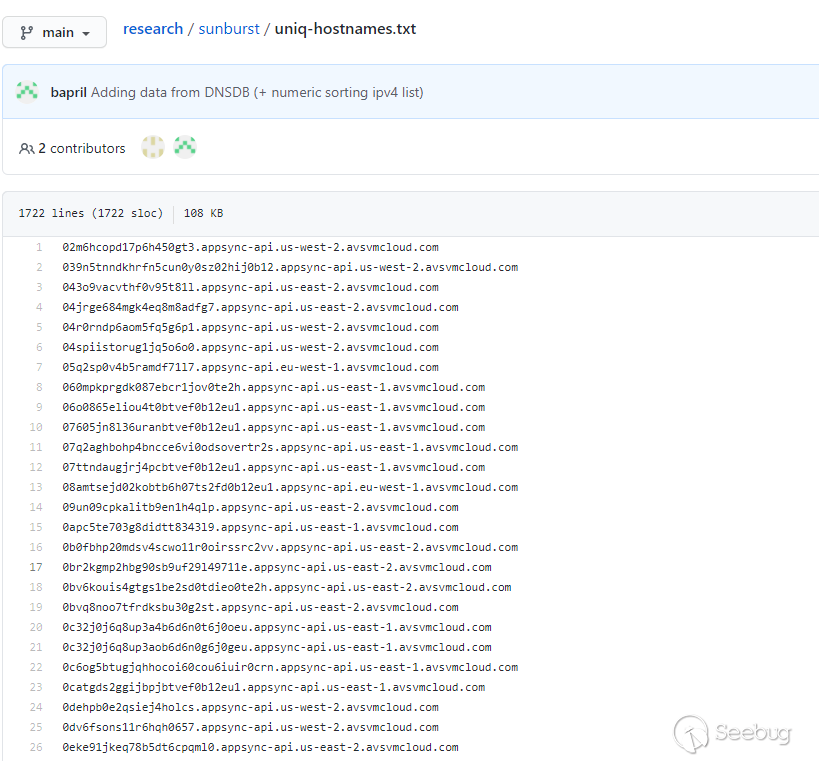Click hostname 08amtsejd02kobtb6h07ts2fd0b12eu1 line

click(290, 487)
